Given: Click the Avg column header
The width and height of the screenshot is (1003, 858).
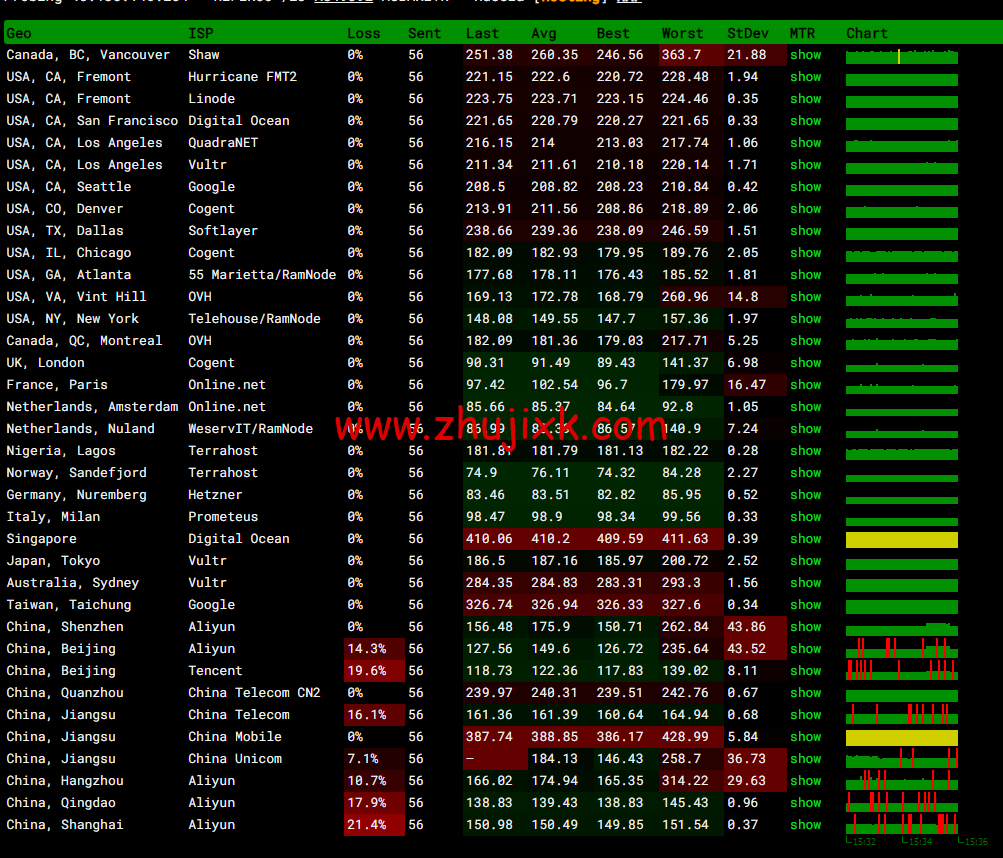Looking at the screenshot, I should (x=545, y=33).
